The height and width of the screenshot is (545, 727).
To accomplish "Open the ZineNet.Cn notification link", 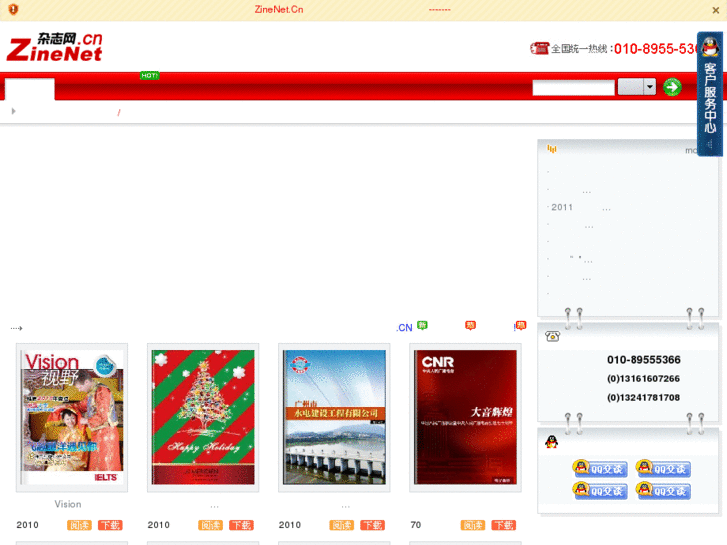I will coord(279,9).
